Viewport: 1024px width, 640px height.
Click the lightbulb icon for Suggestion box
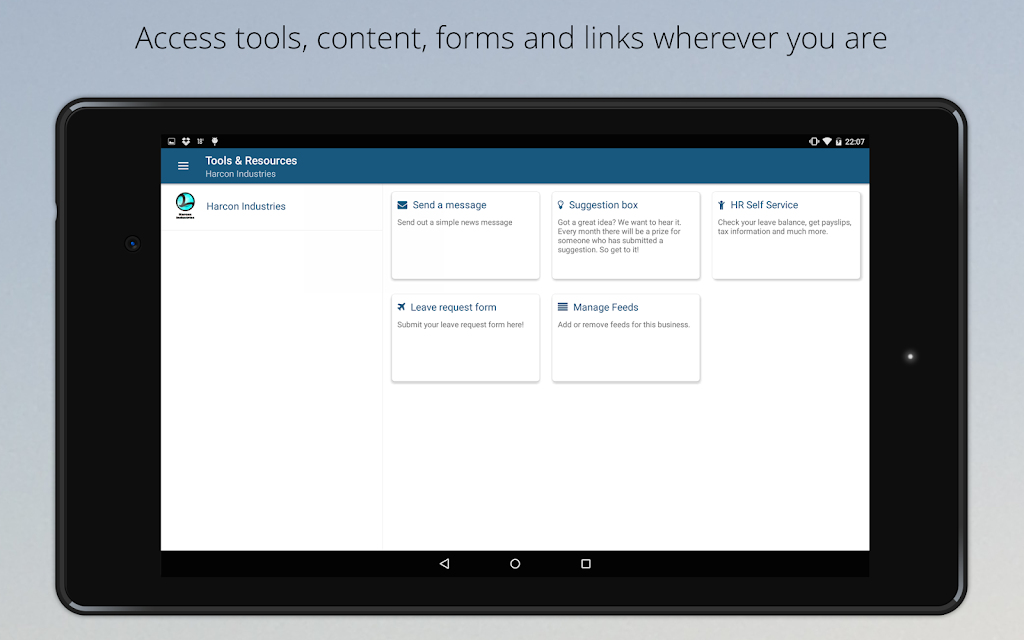561,205
